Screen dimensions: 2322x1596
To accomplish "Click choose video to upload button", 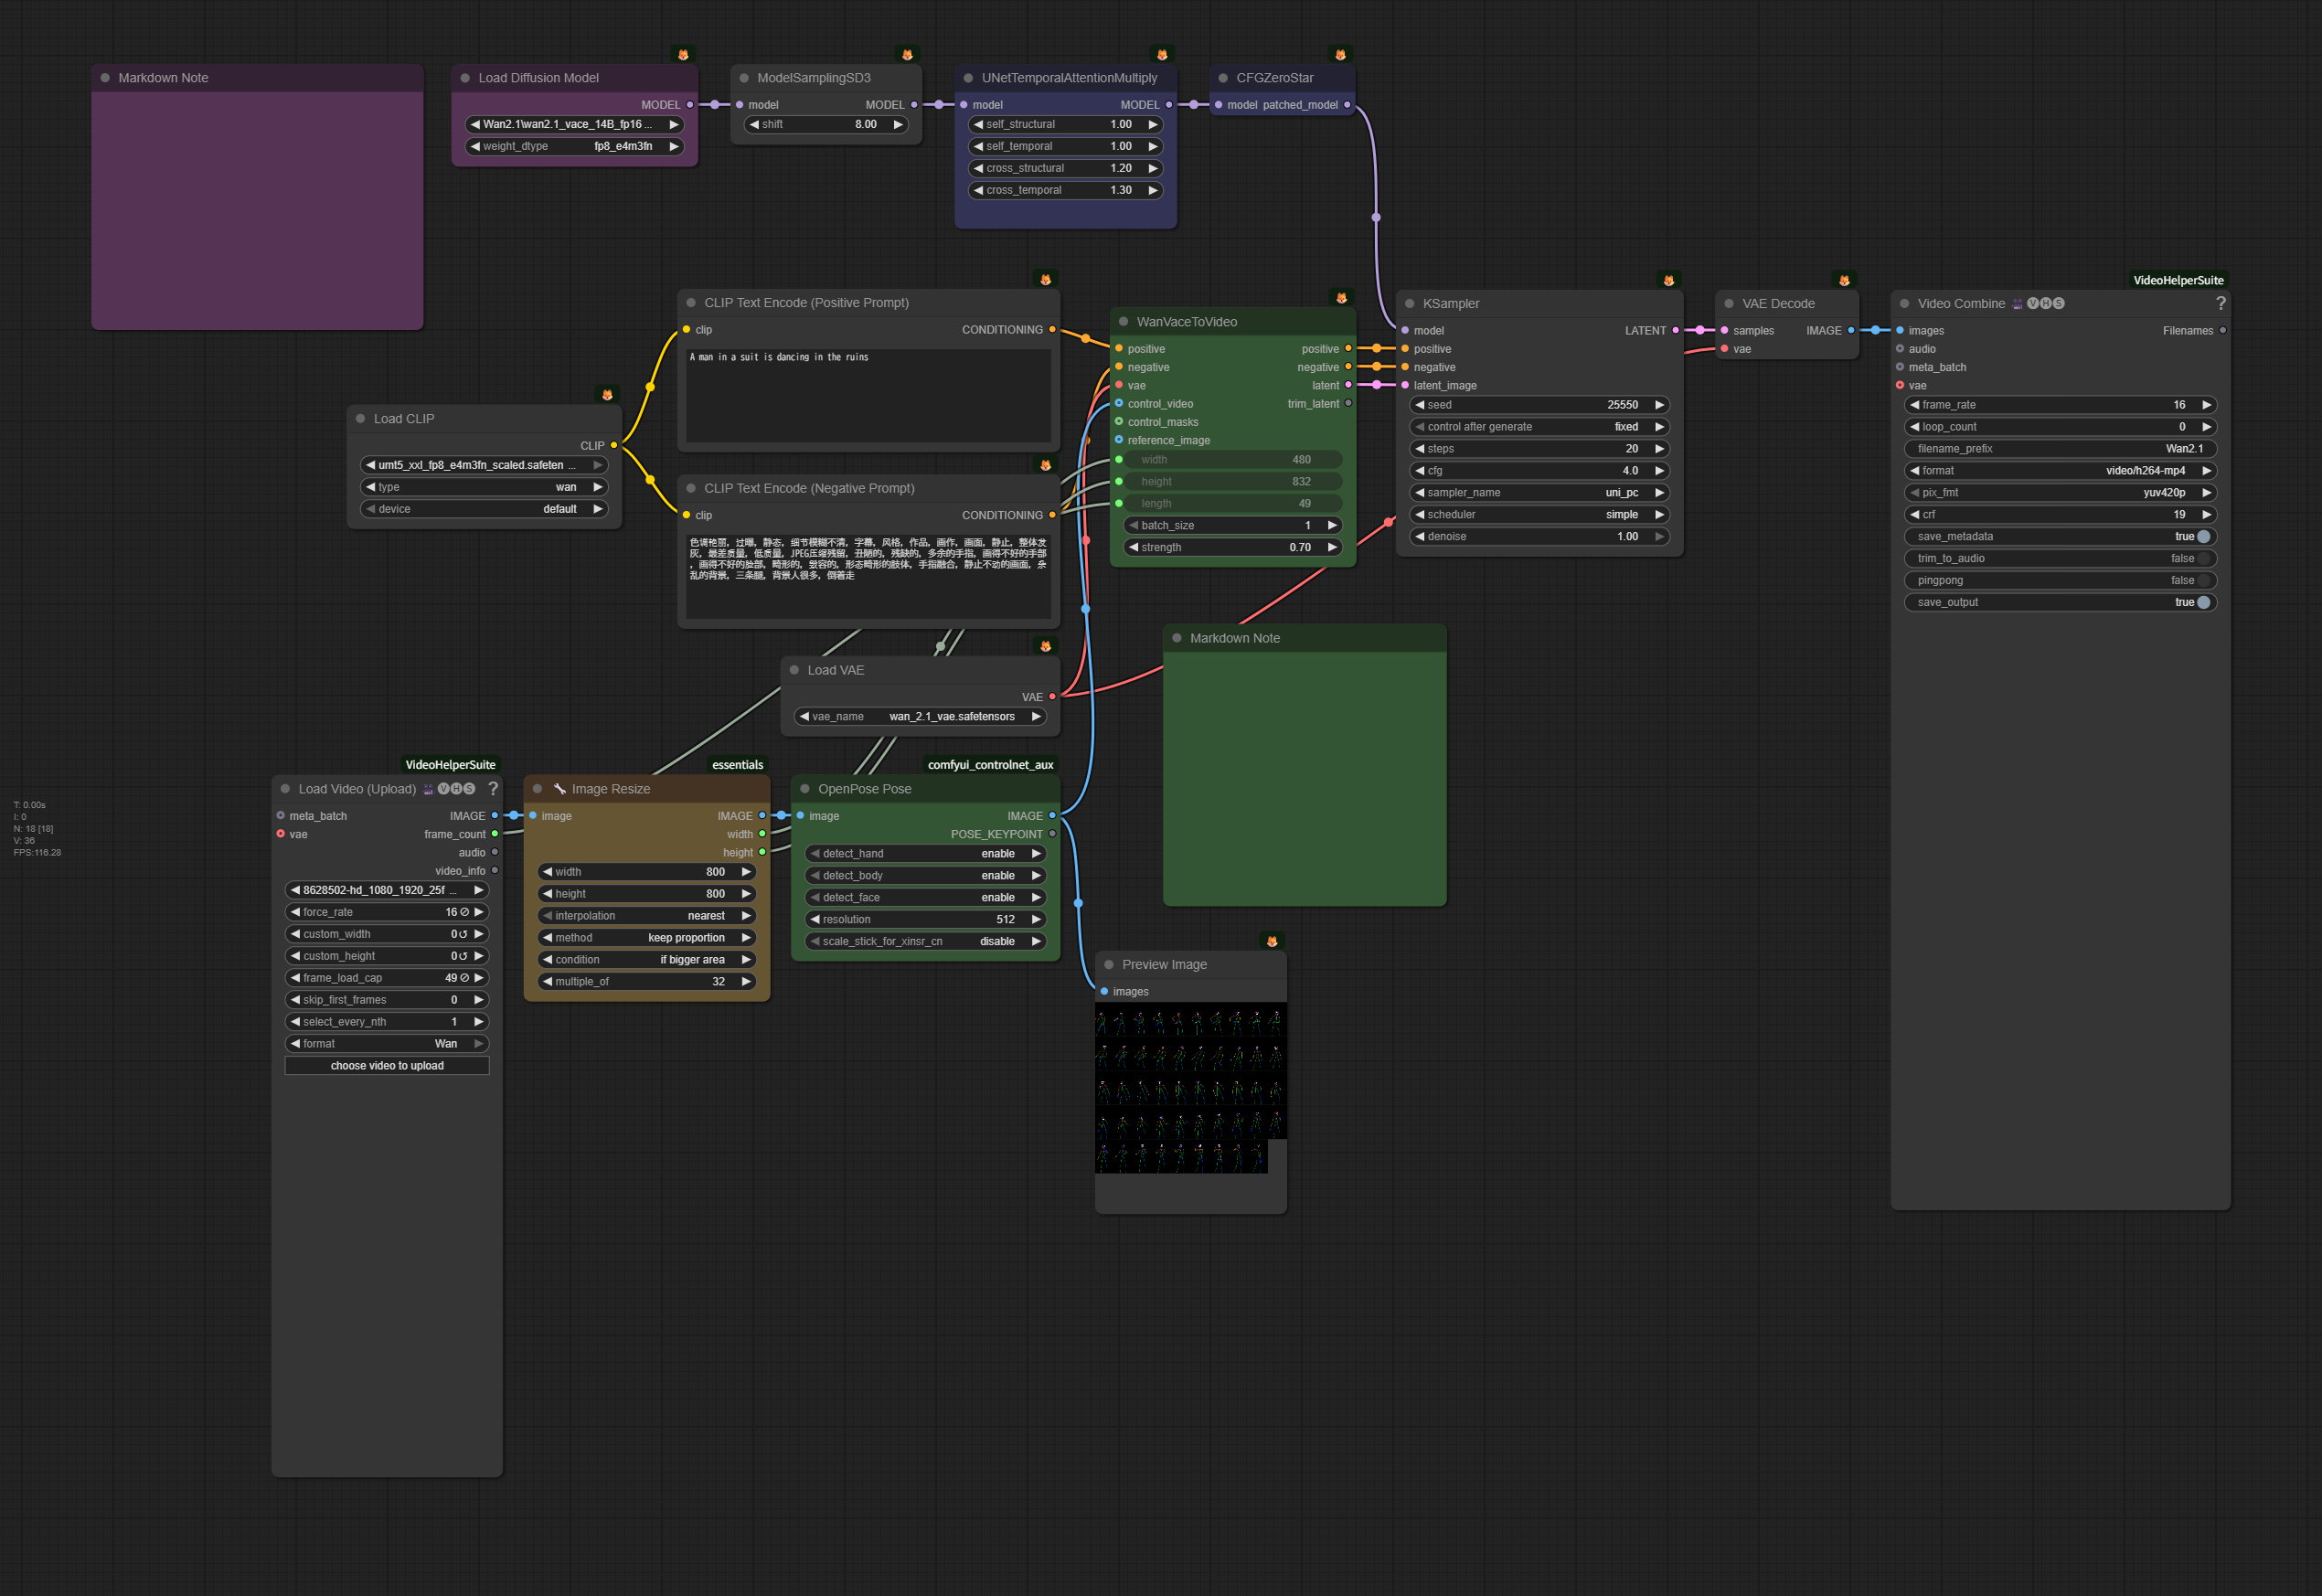I will click(x=387, y=1066).
